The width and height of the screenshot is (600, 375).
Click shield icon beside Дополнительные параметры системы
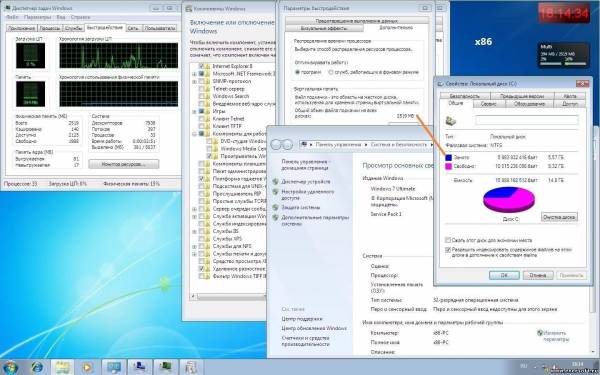tap(275, 217)
